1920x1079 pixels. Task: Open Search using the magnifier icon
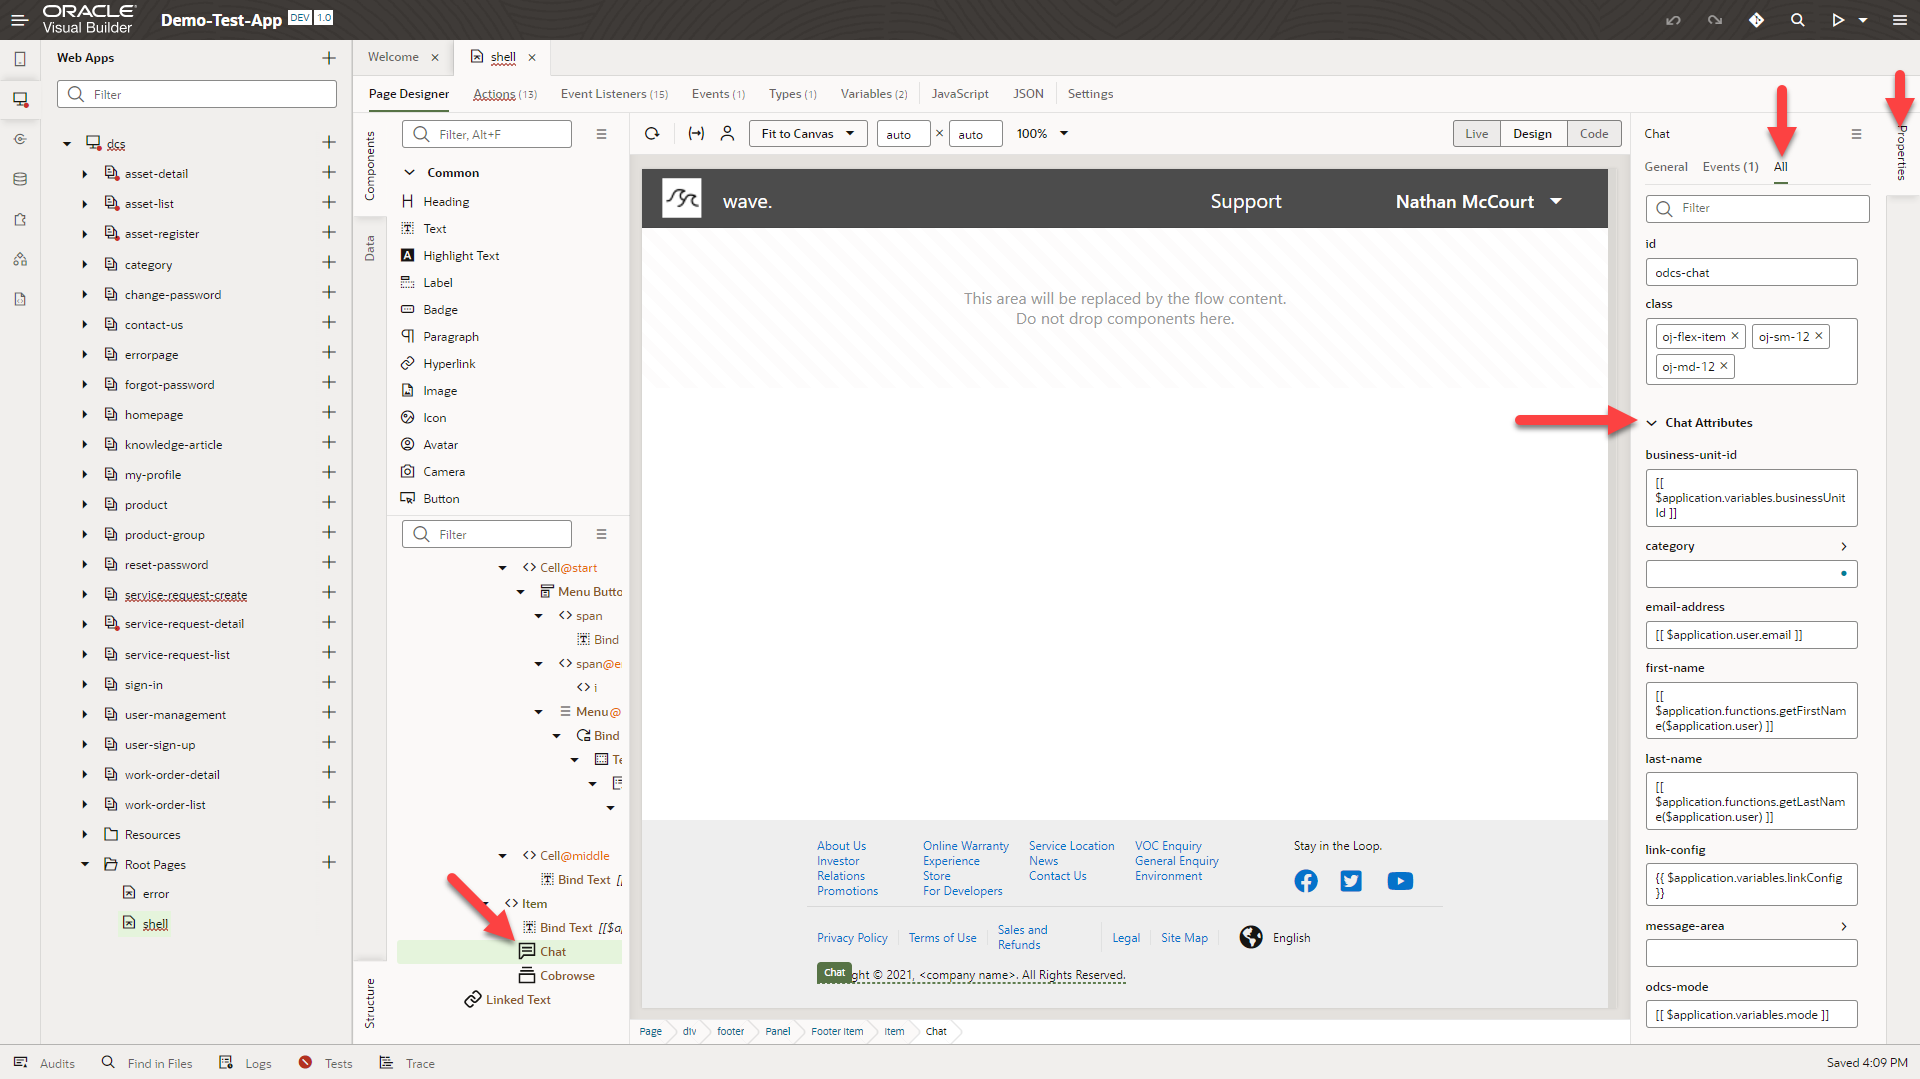[x=1798, y=20]
